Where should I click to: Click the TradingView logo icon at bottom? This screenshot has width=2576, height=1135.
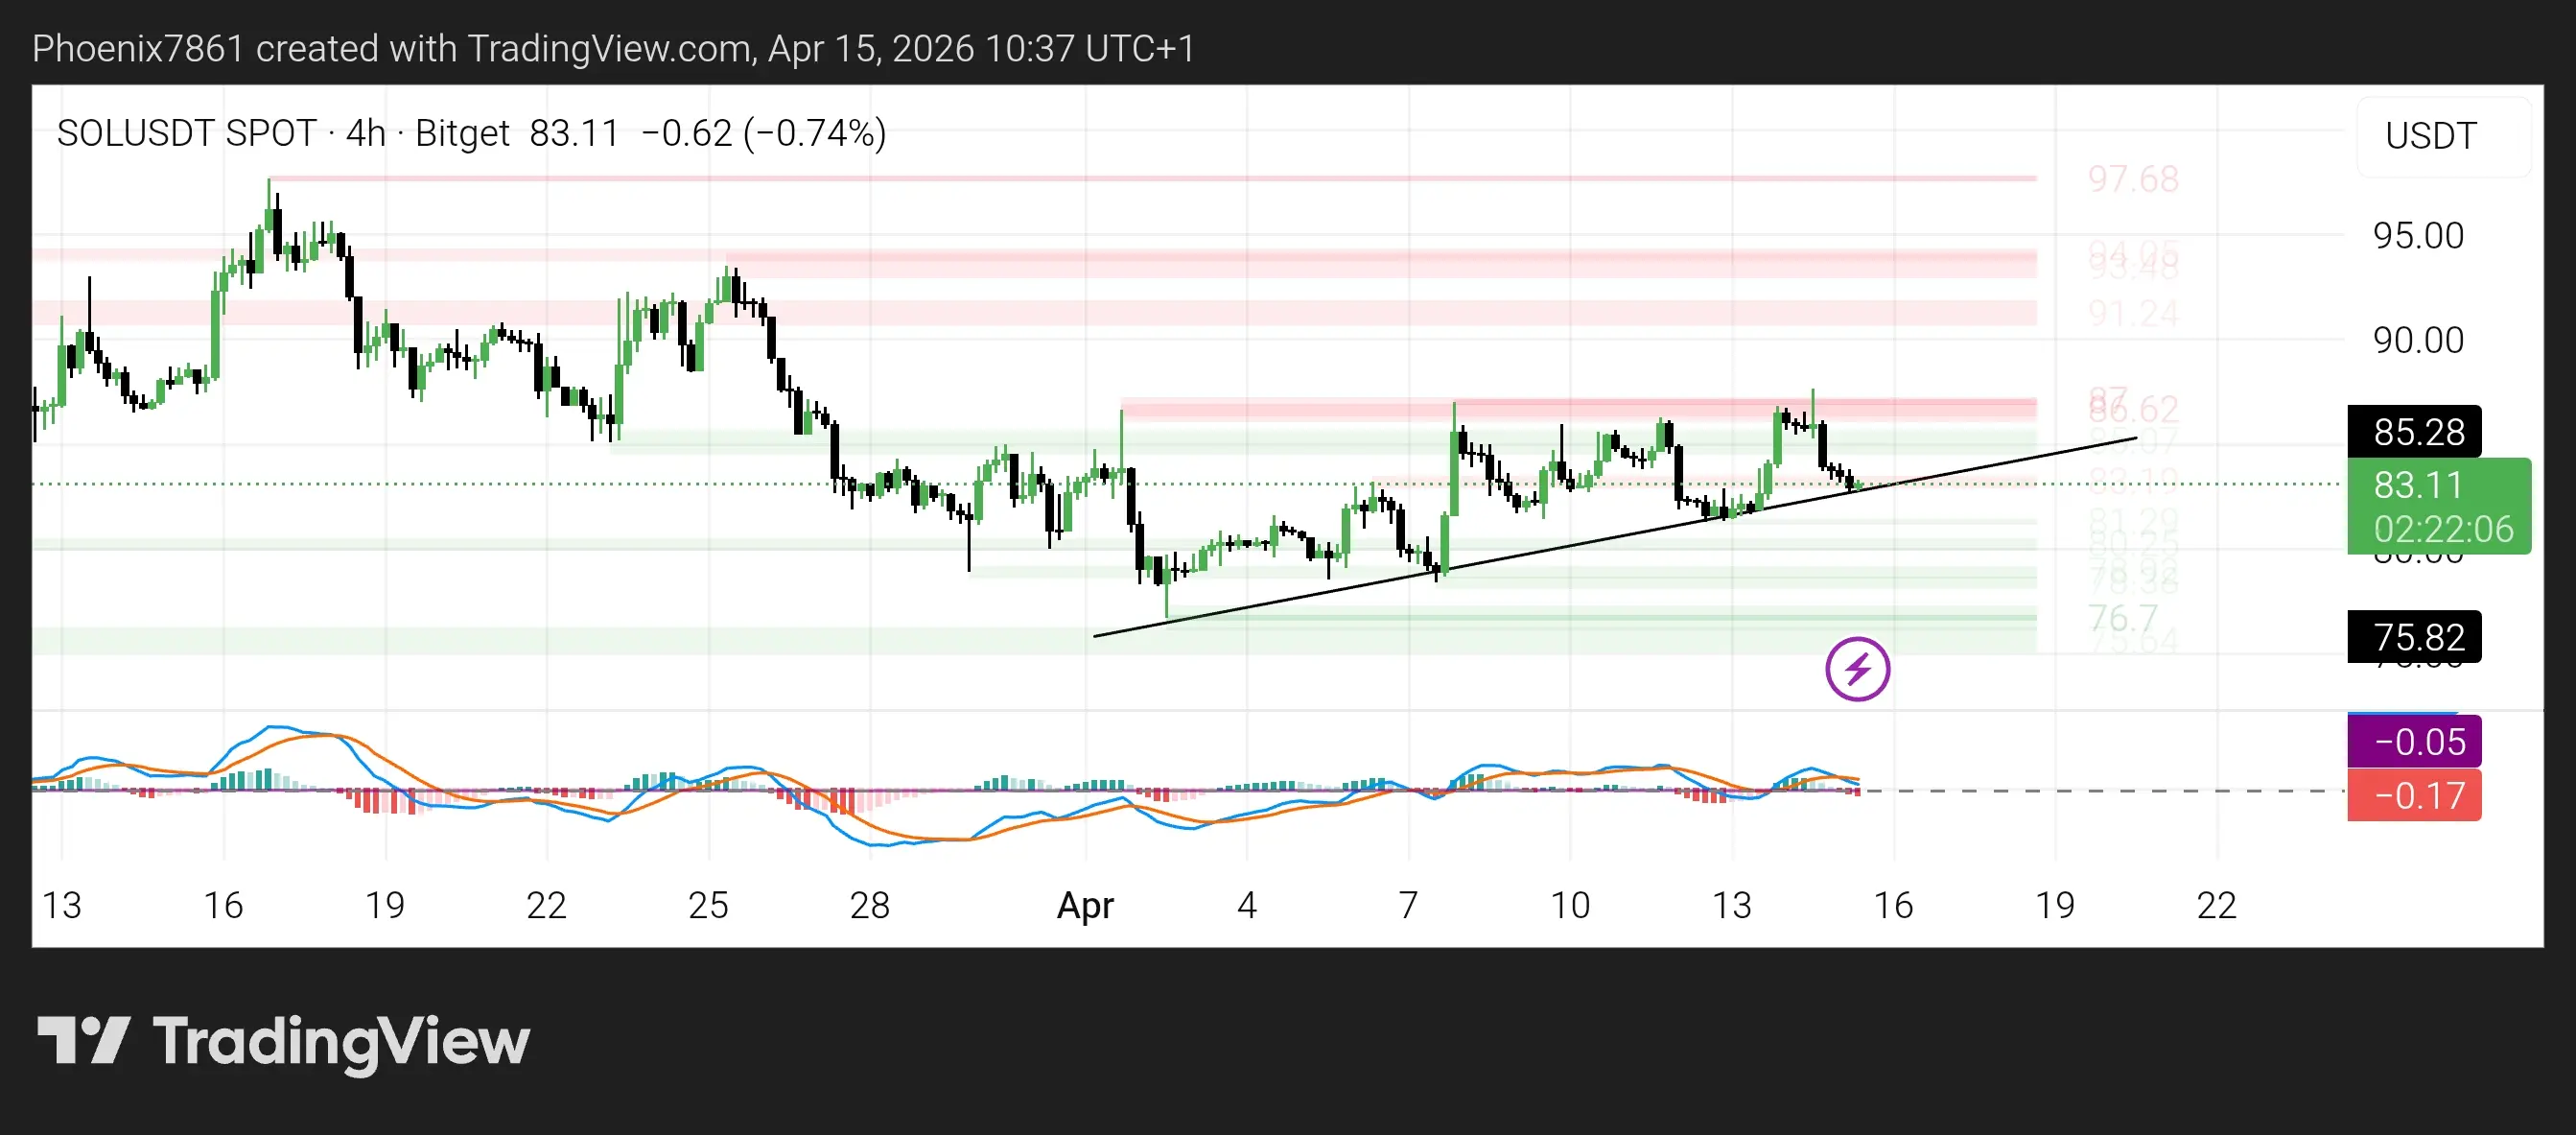coord(84,1041)
